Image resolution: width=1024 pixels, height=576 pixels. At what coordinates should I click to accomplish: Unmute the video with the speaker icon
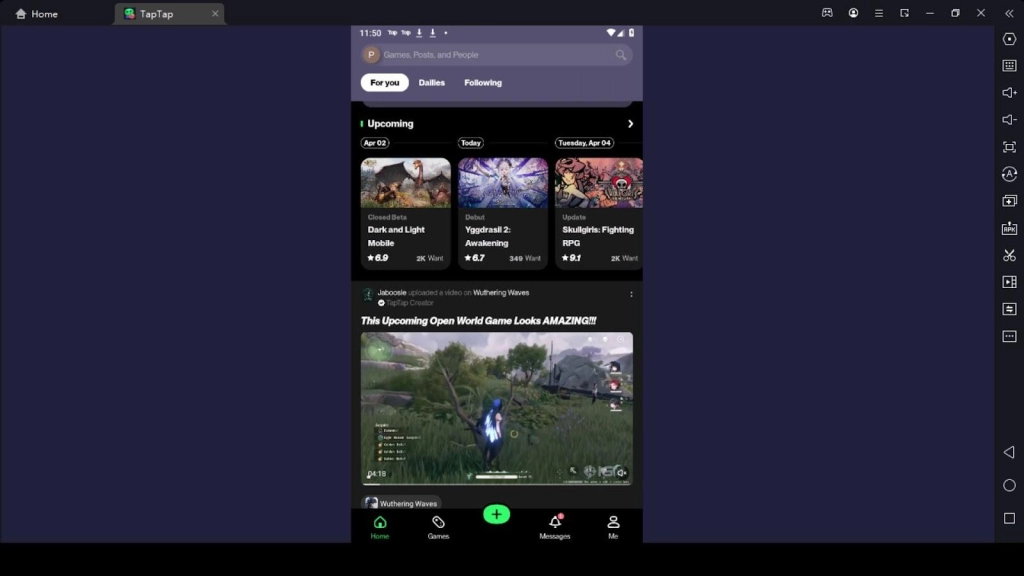coord(621,472)
